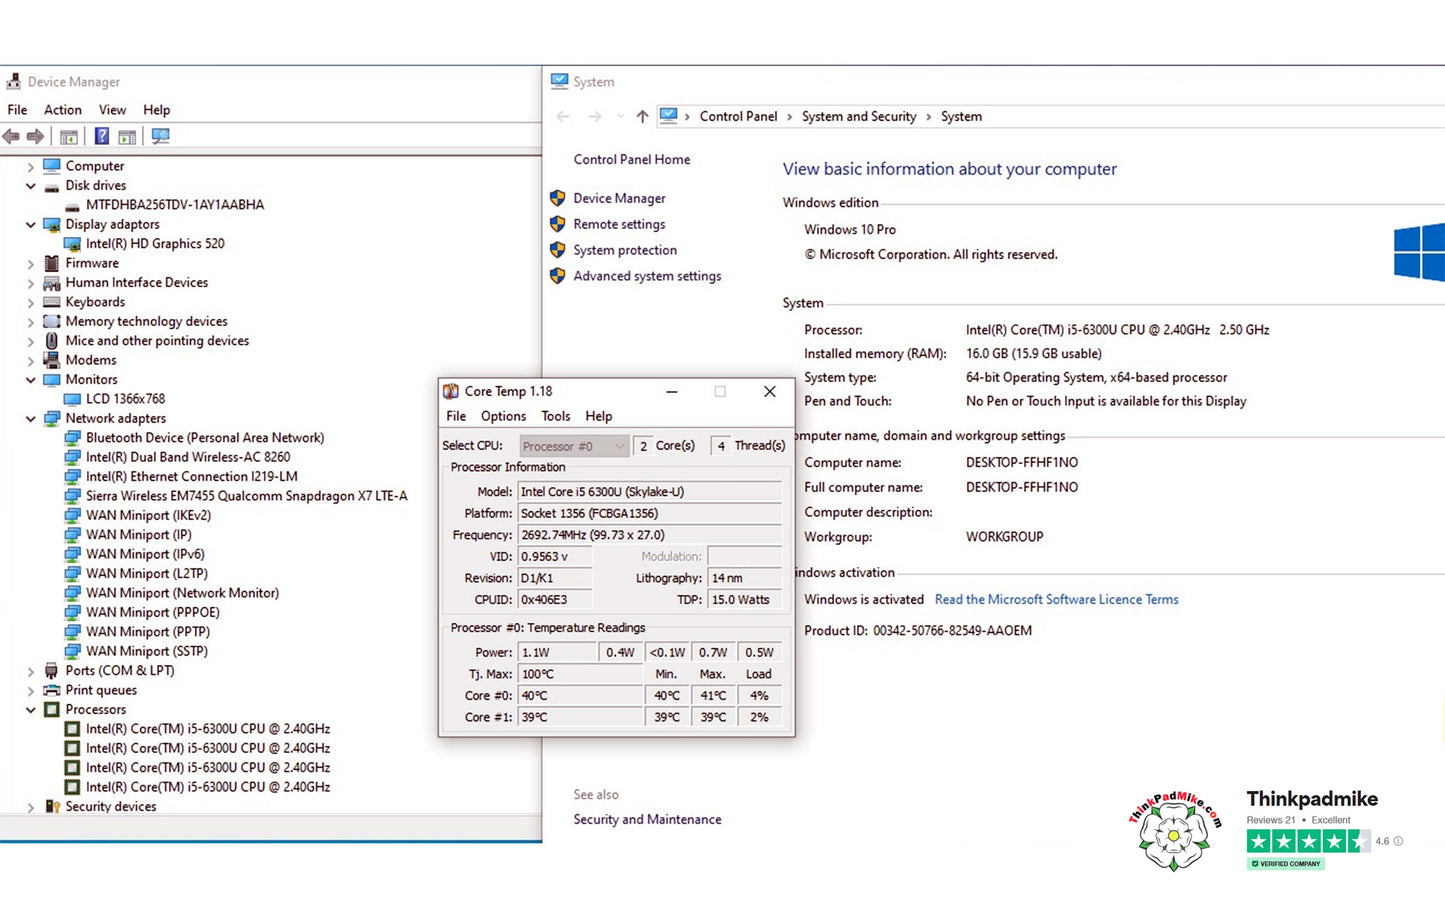Click the shield icon beside System protection

pyautogui.click(x=558, y=250)
